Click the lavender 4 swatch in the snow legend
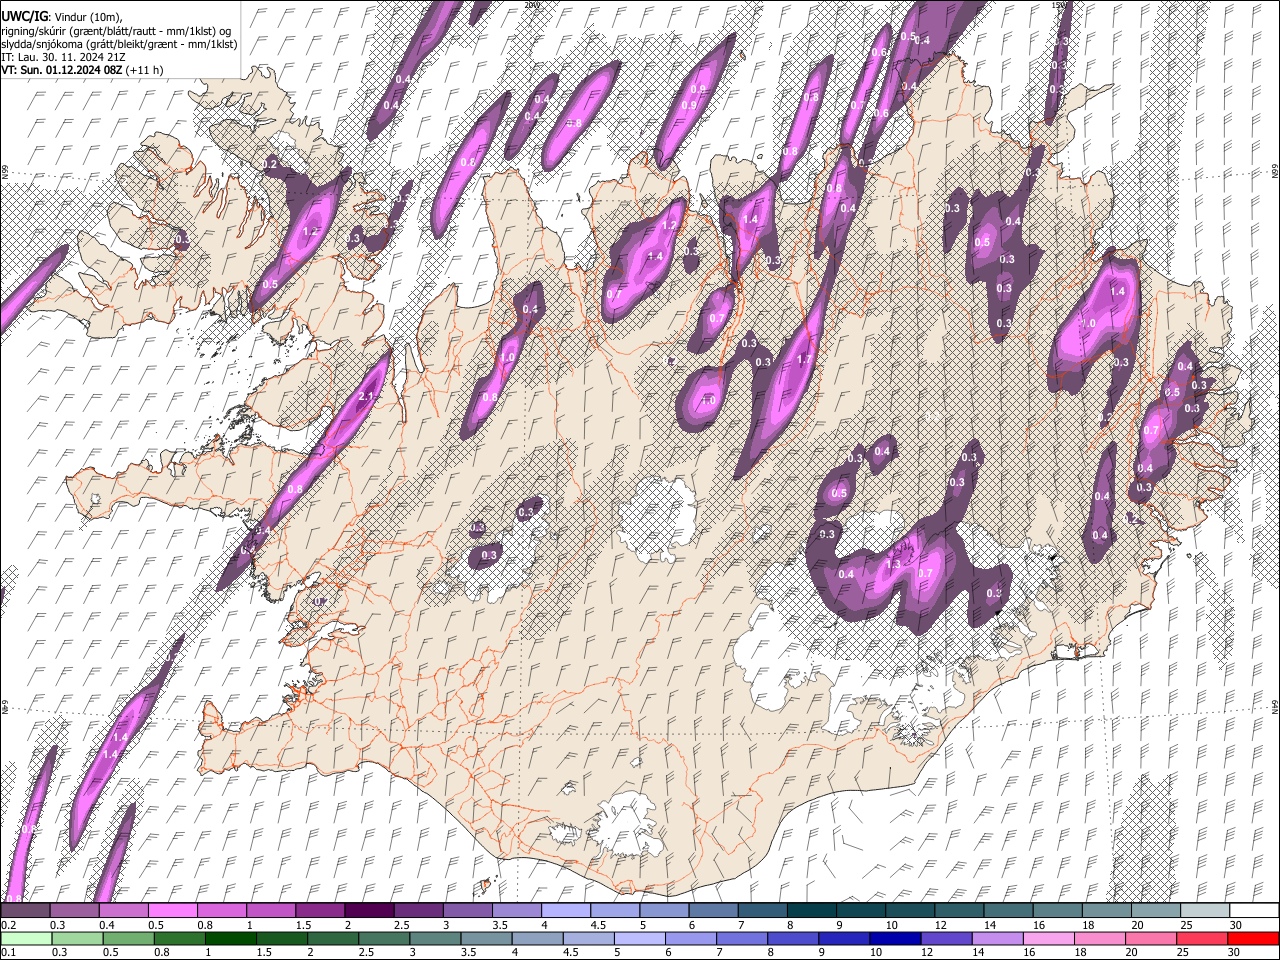Image resolution: width=1280 pixels, height=960 pixels. [565, 910]
